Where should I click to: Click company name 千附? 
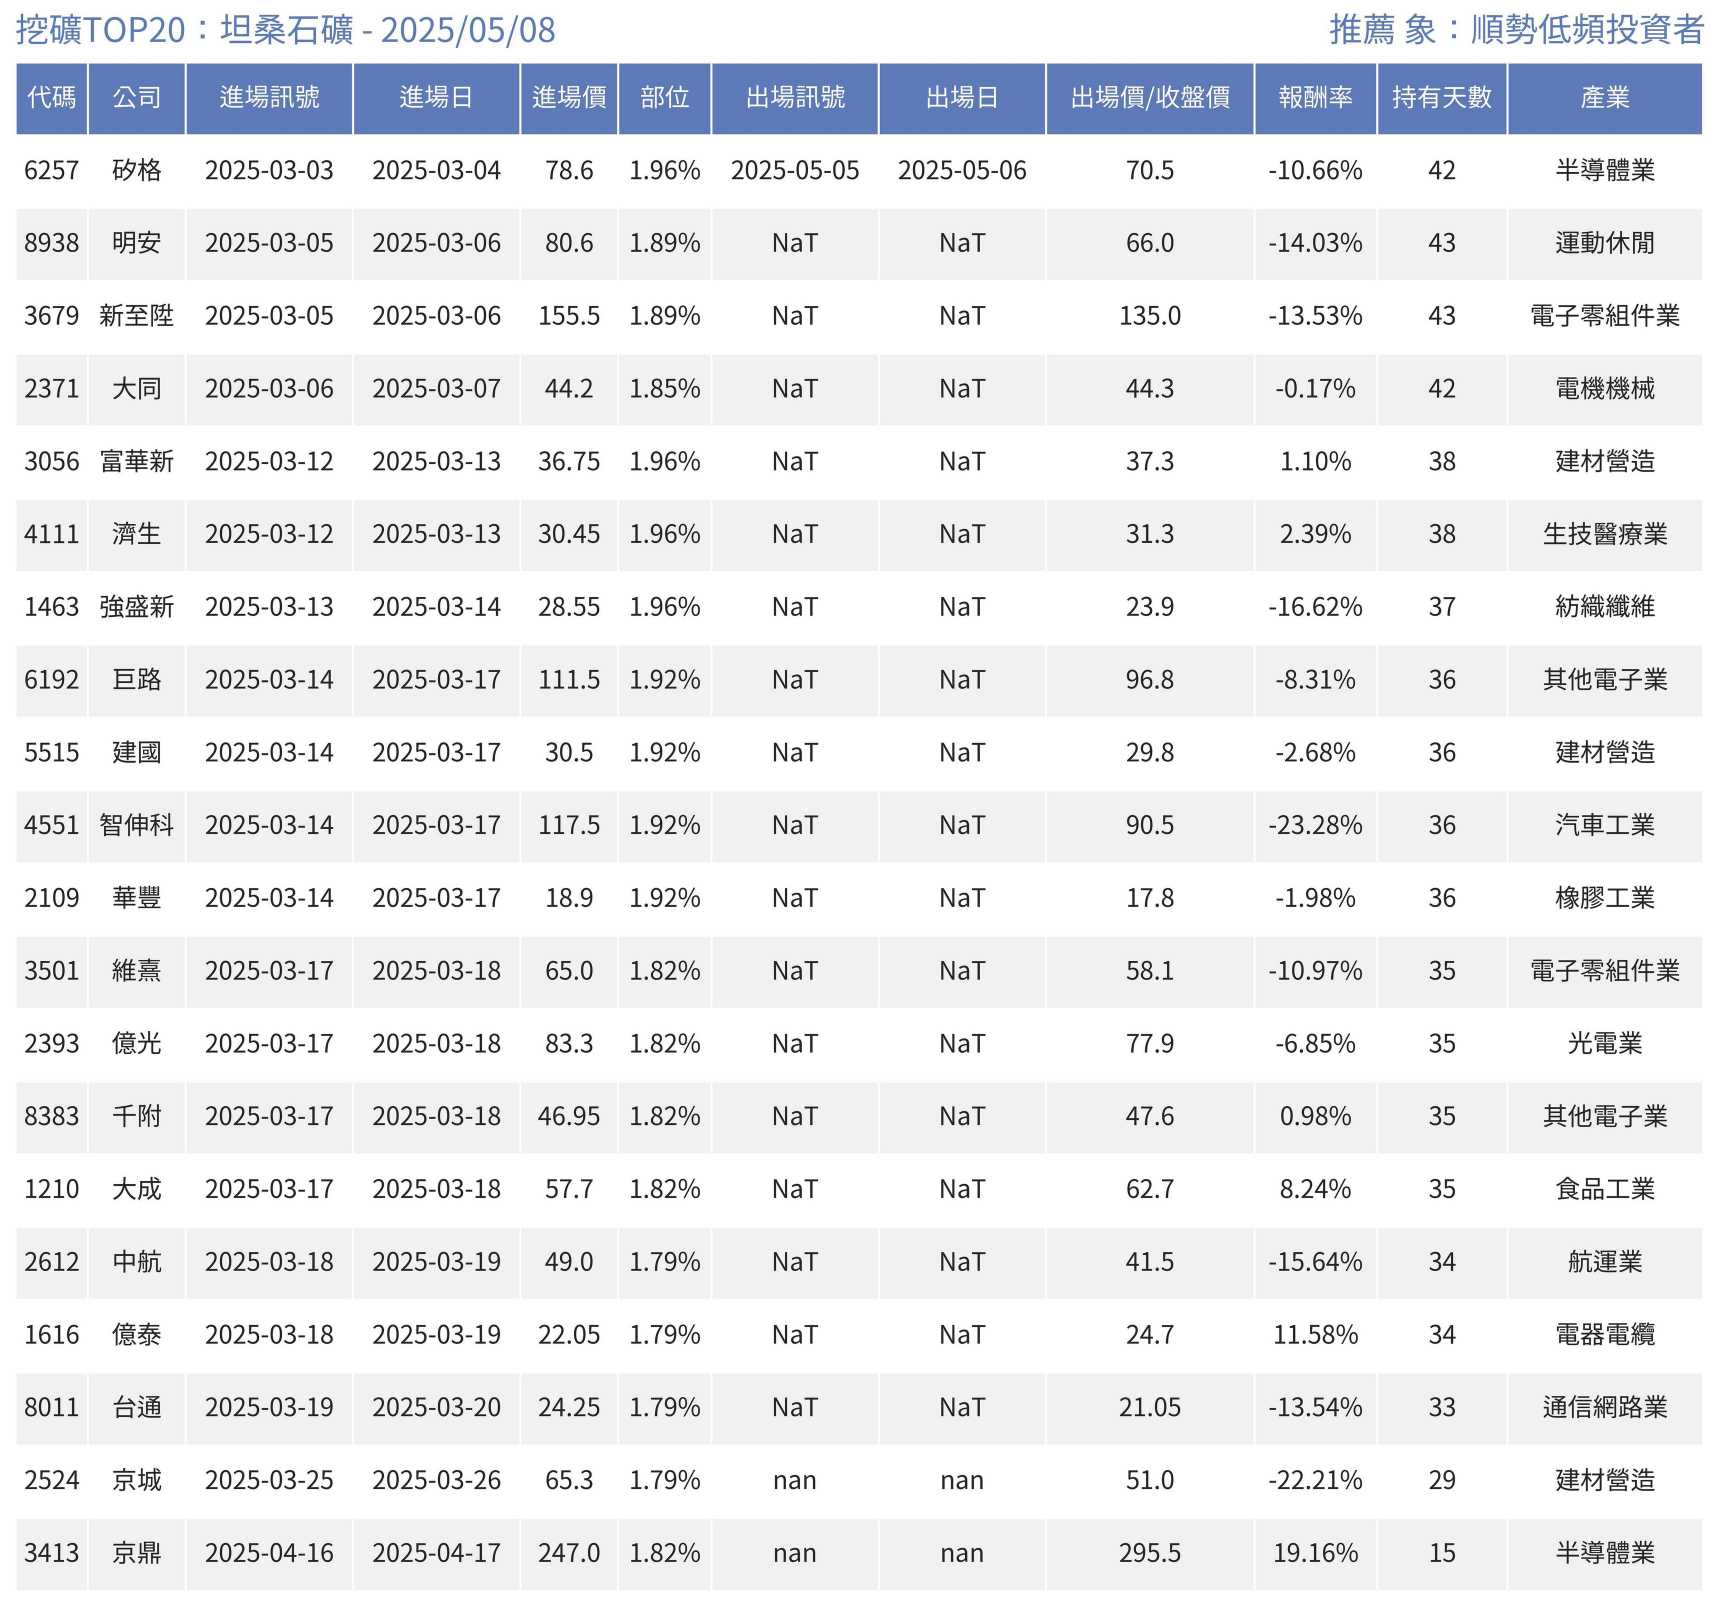(137, 1117)
